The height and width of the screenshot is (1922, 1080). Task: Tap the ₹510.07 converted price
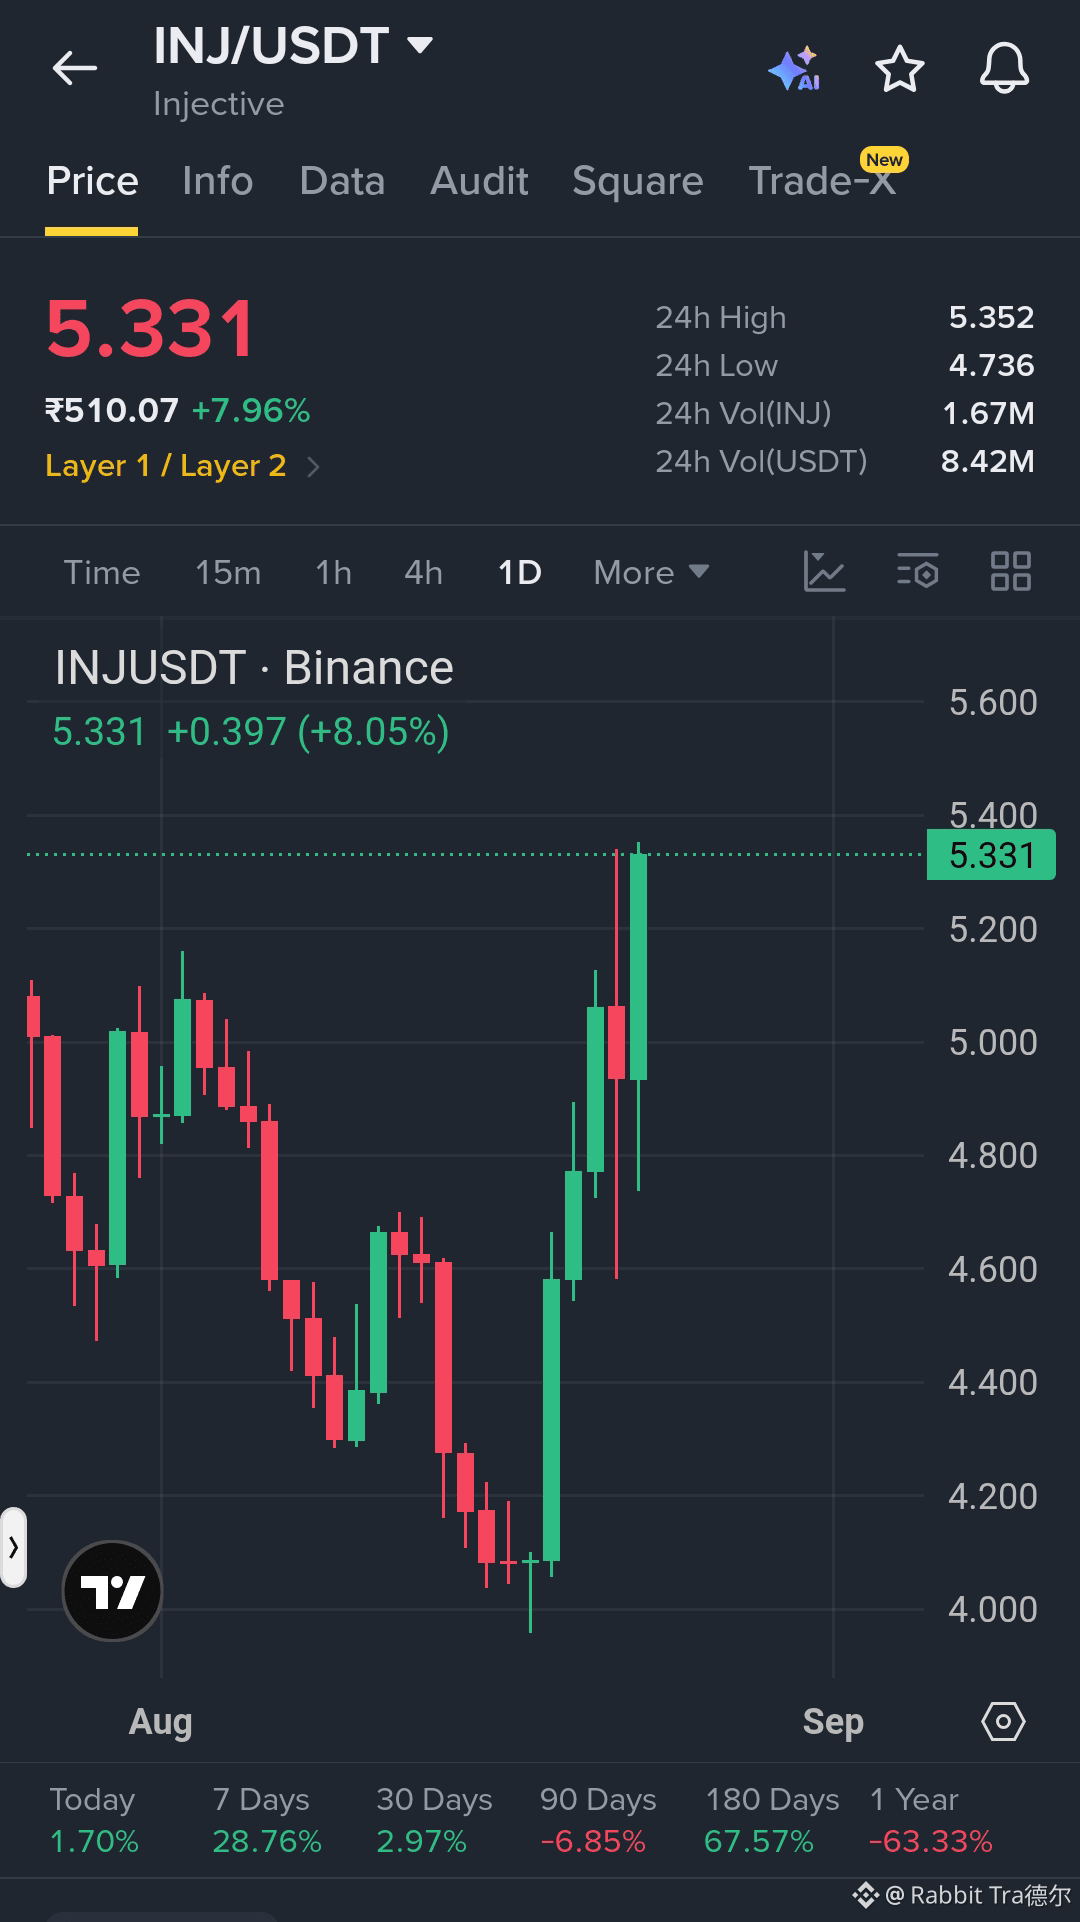(x=112, y=411)
